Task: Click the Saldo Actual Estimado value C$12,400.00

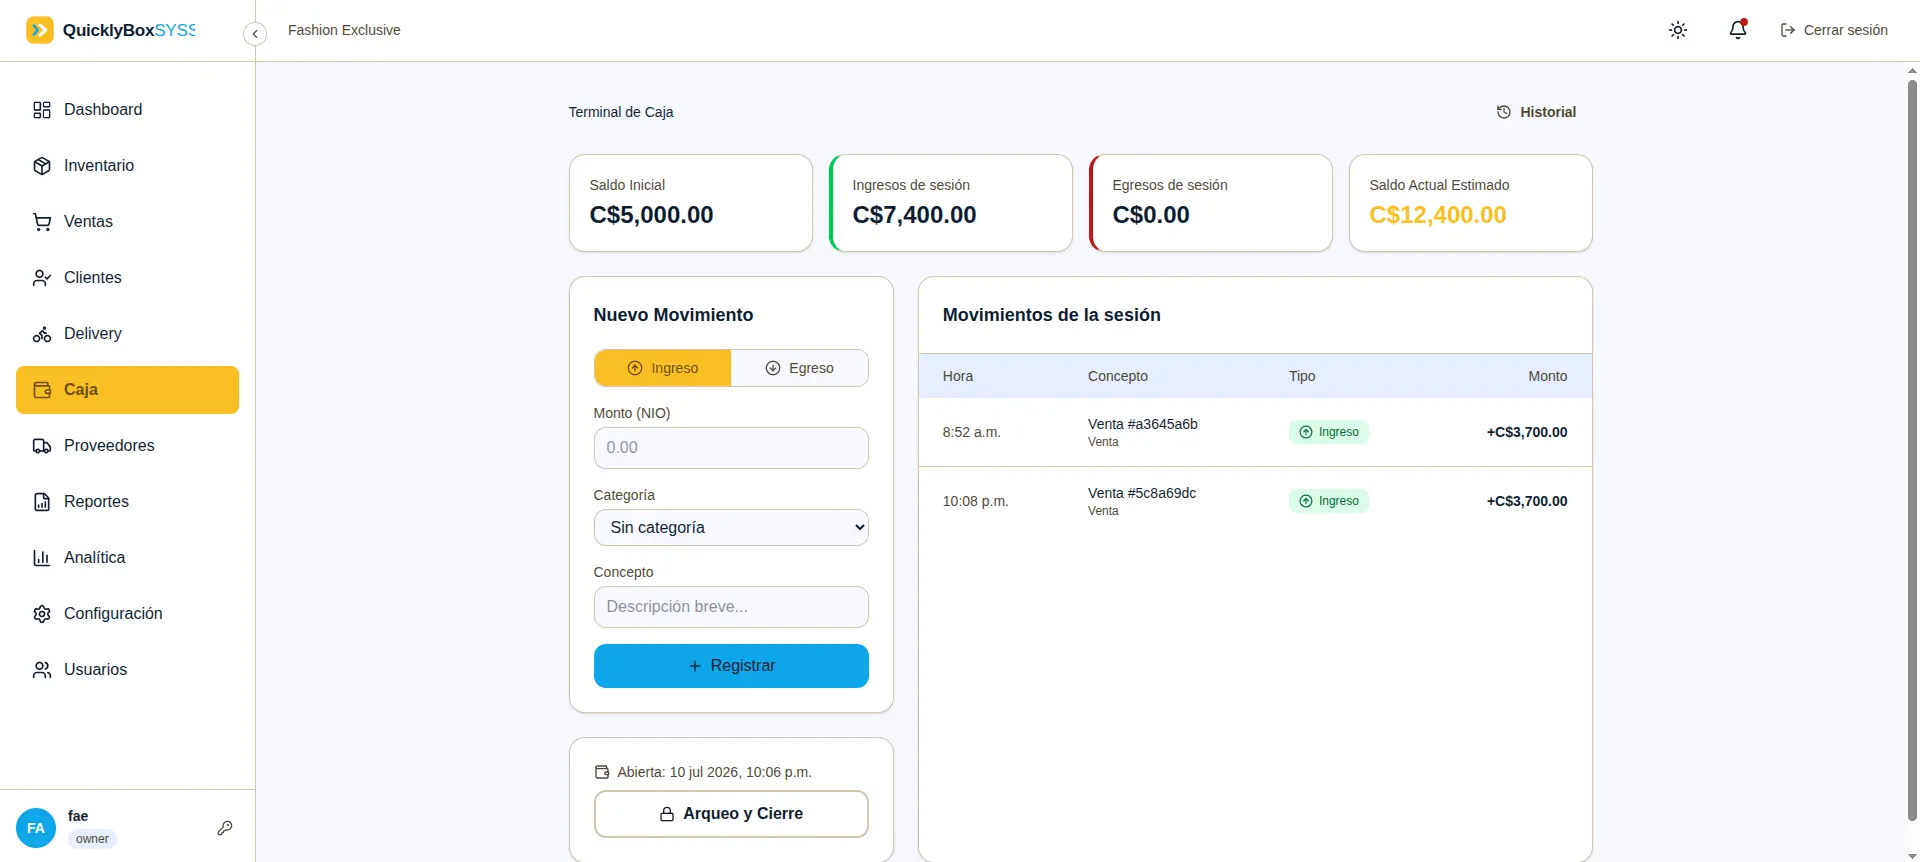Action: pos(1437,215)
